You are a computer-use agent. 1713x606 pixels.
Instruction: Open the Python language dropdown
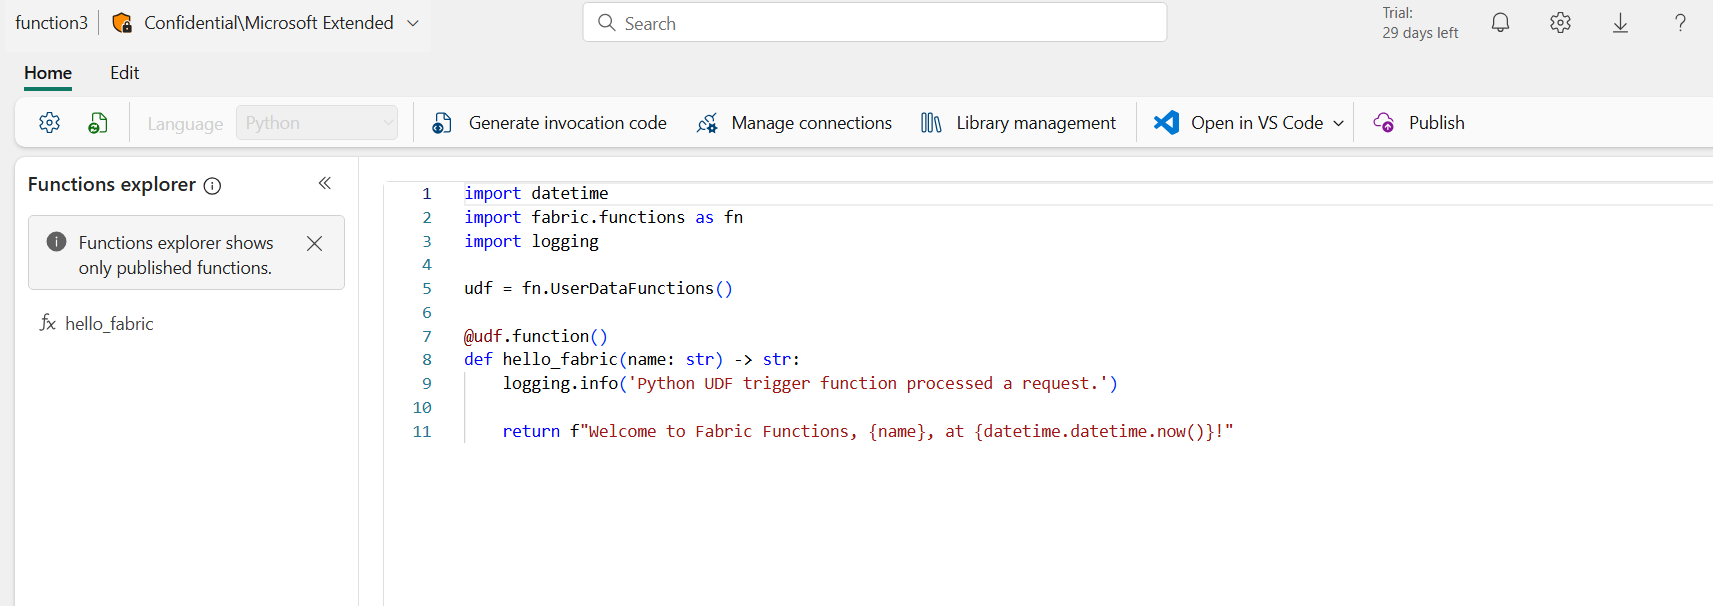pyautogui.click(x=317, y=123)
